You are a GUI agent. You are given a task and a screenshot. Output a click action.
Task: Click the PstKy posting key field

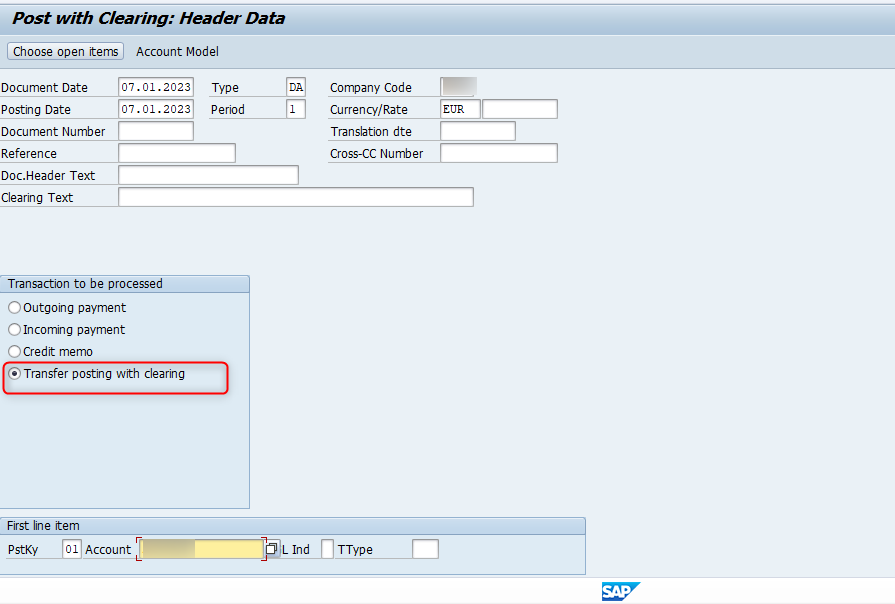[71, 549]
